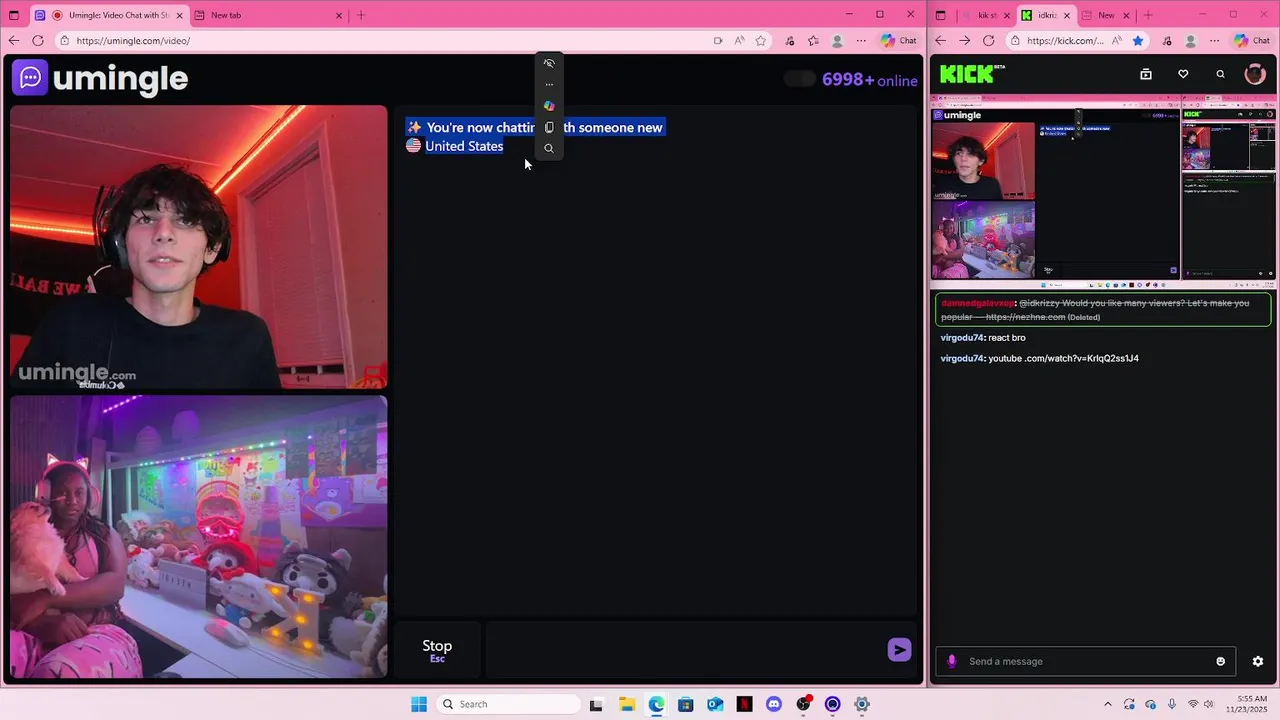Click the Stop button in Umingle
Screen dimensions: 1280x720
(x=437, y=651)
